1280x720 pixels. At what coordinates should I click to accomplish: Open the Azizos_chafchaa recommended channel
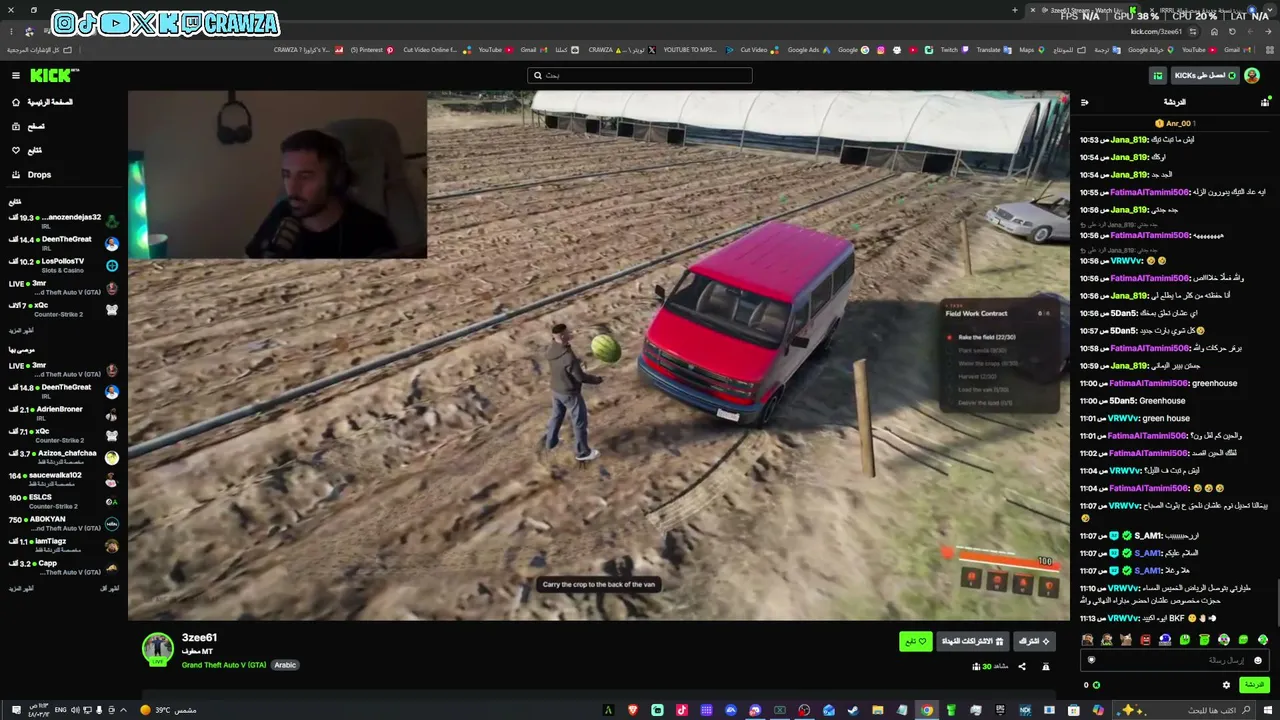point(64,457)
